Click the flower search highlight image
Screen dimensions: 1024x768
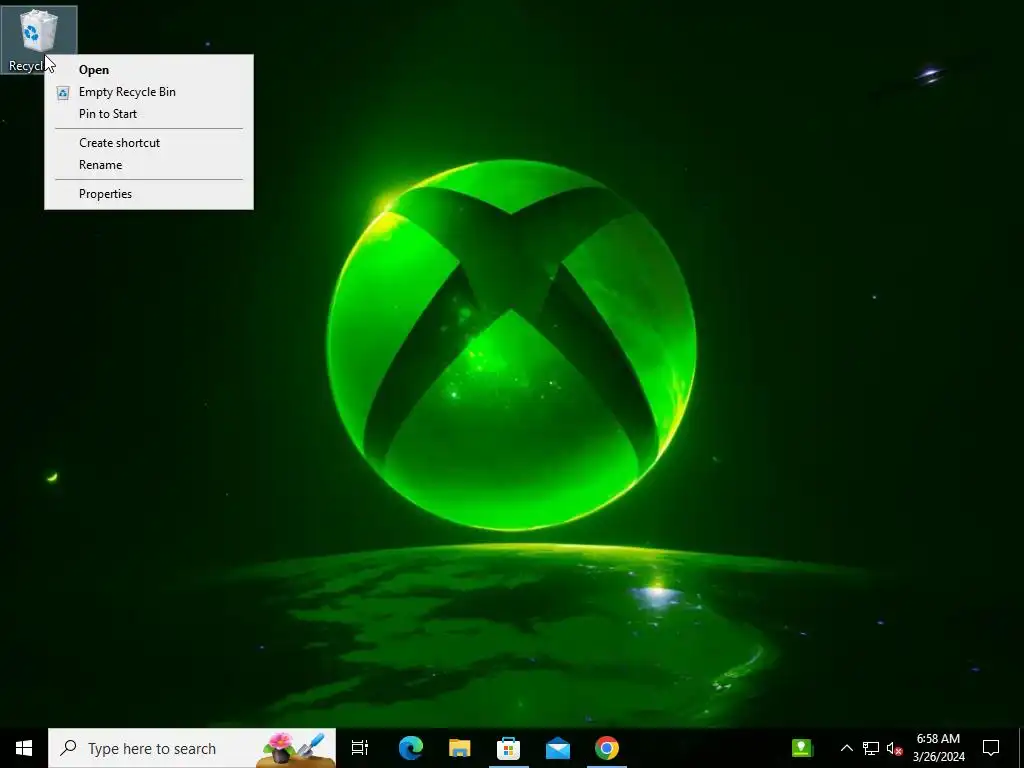pyautogui.click(x=295, y=750)
